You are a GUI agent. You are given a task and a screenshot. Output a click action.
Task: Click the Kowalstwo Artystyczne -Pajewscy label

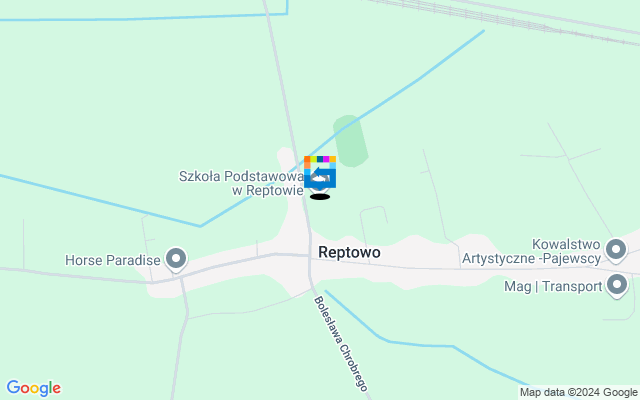click(x=531, y=251)
